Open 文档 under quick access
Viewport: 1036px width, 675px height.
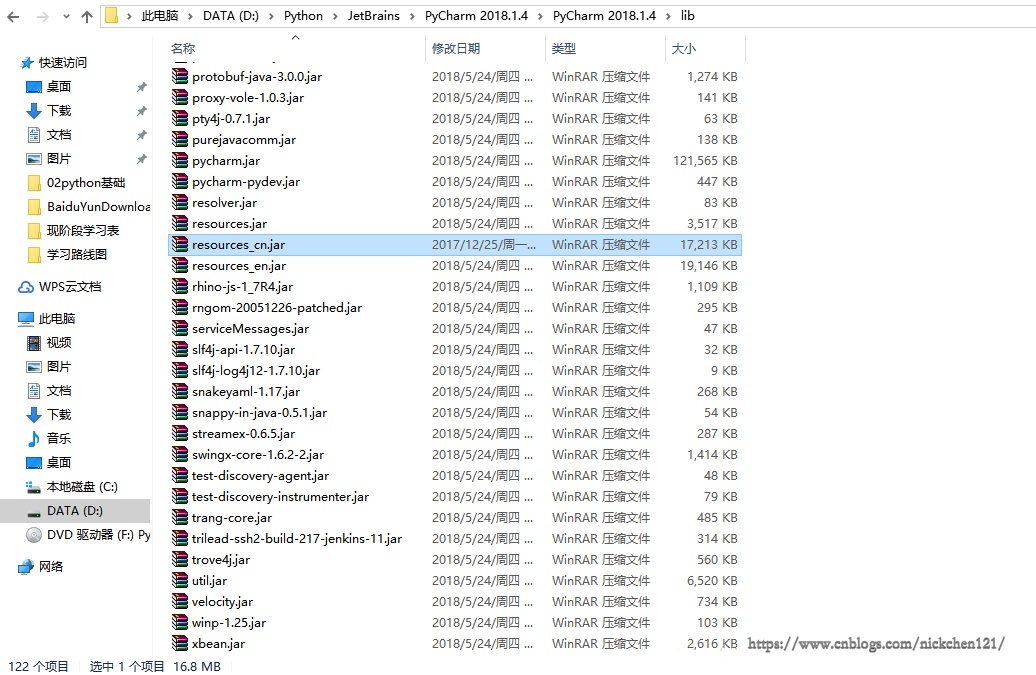[59, 135]
